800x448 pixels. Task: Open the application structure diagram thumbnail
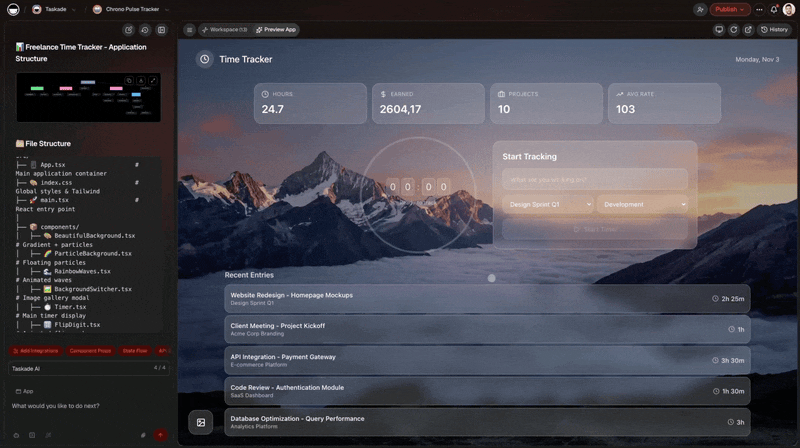click(x=88, y=97)
